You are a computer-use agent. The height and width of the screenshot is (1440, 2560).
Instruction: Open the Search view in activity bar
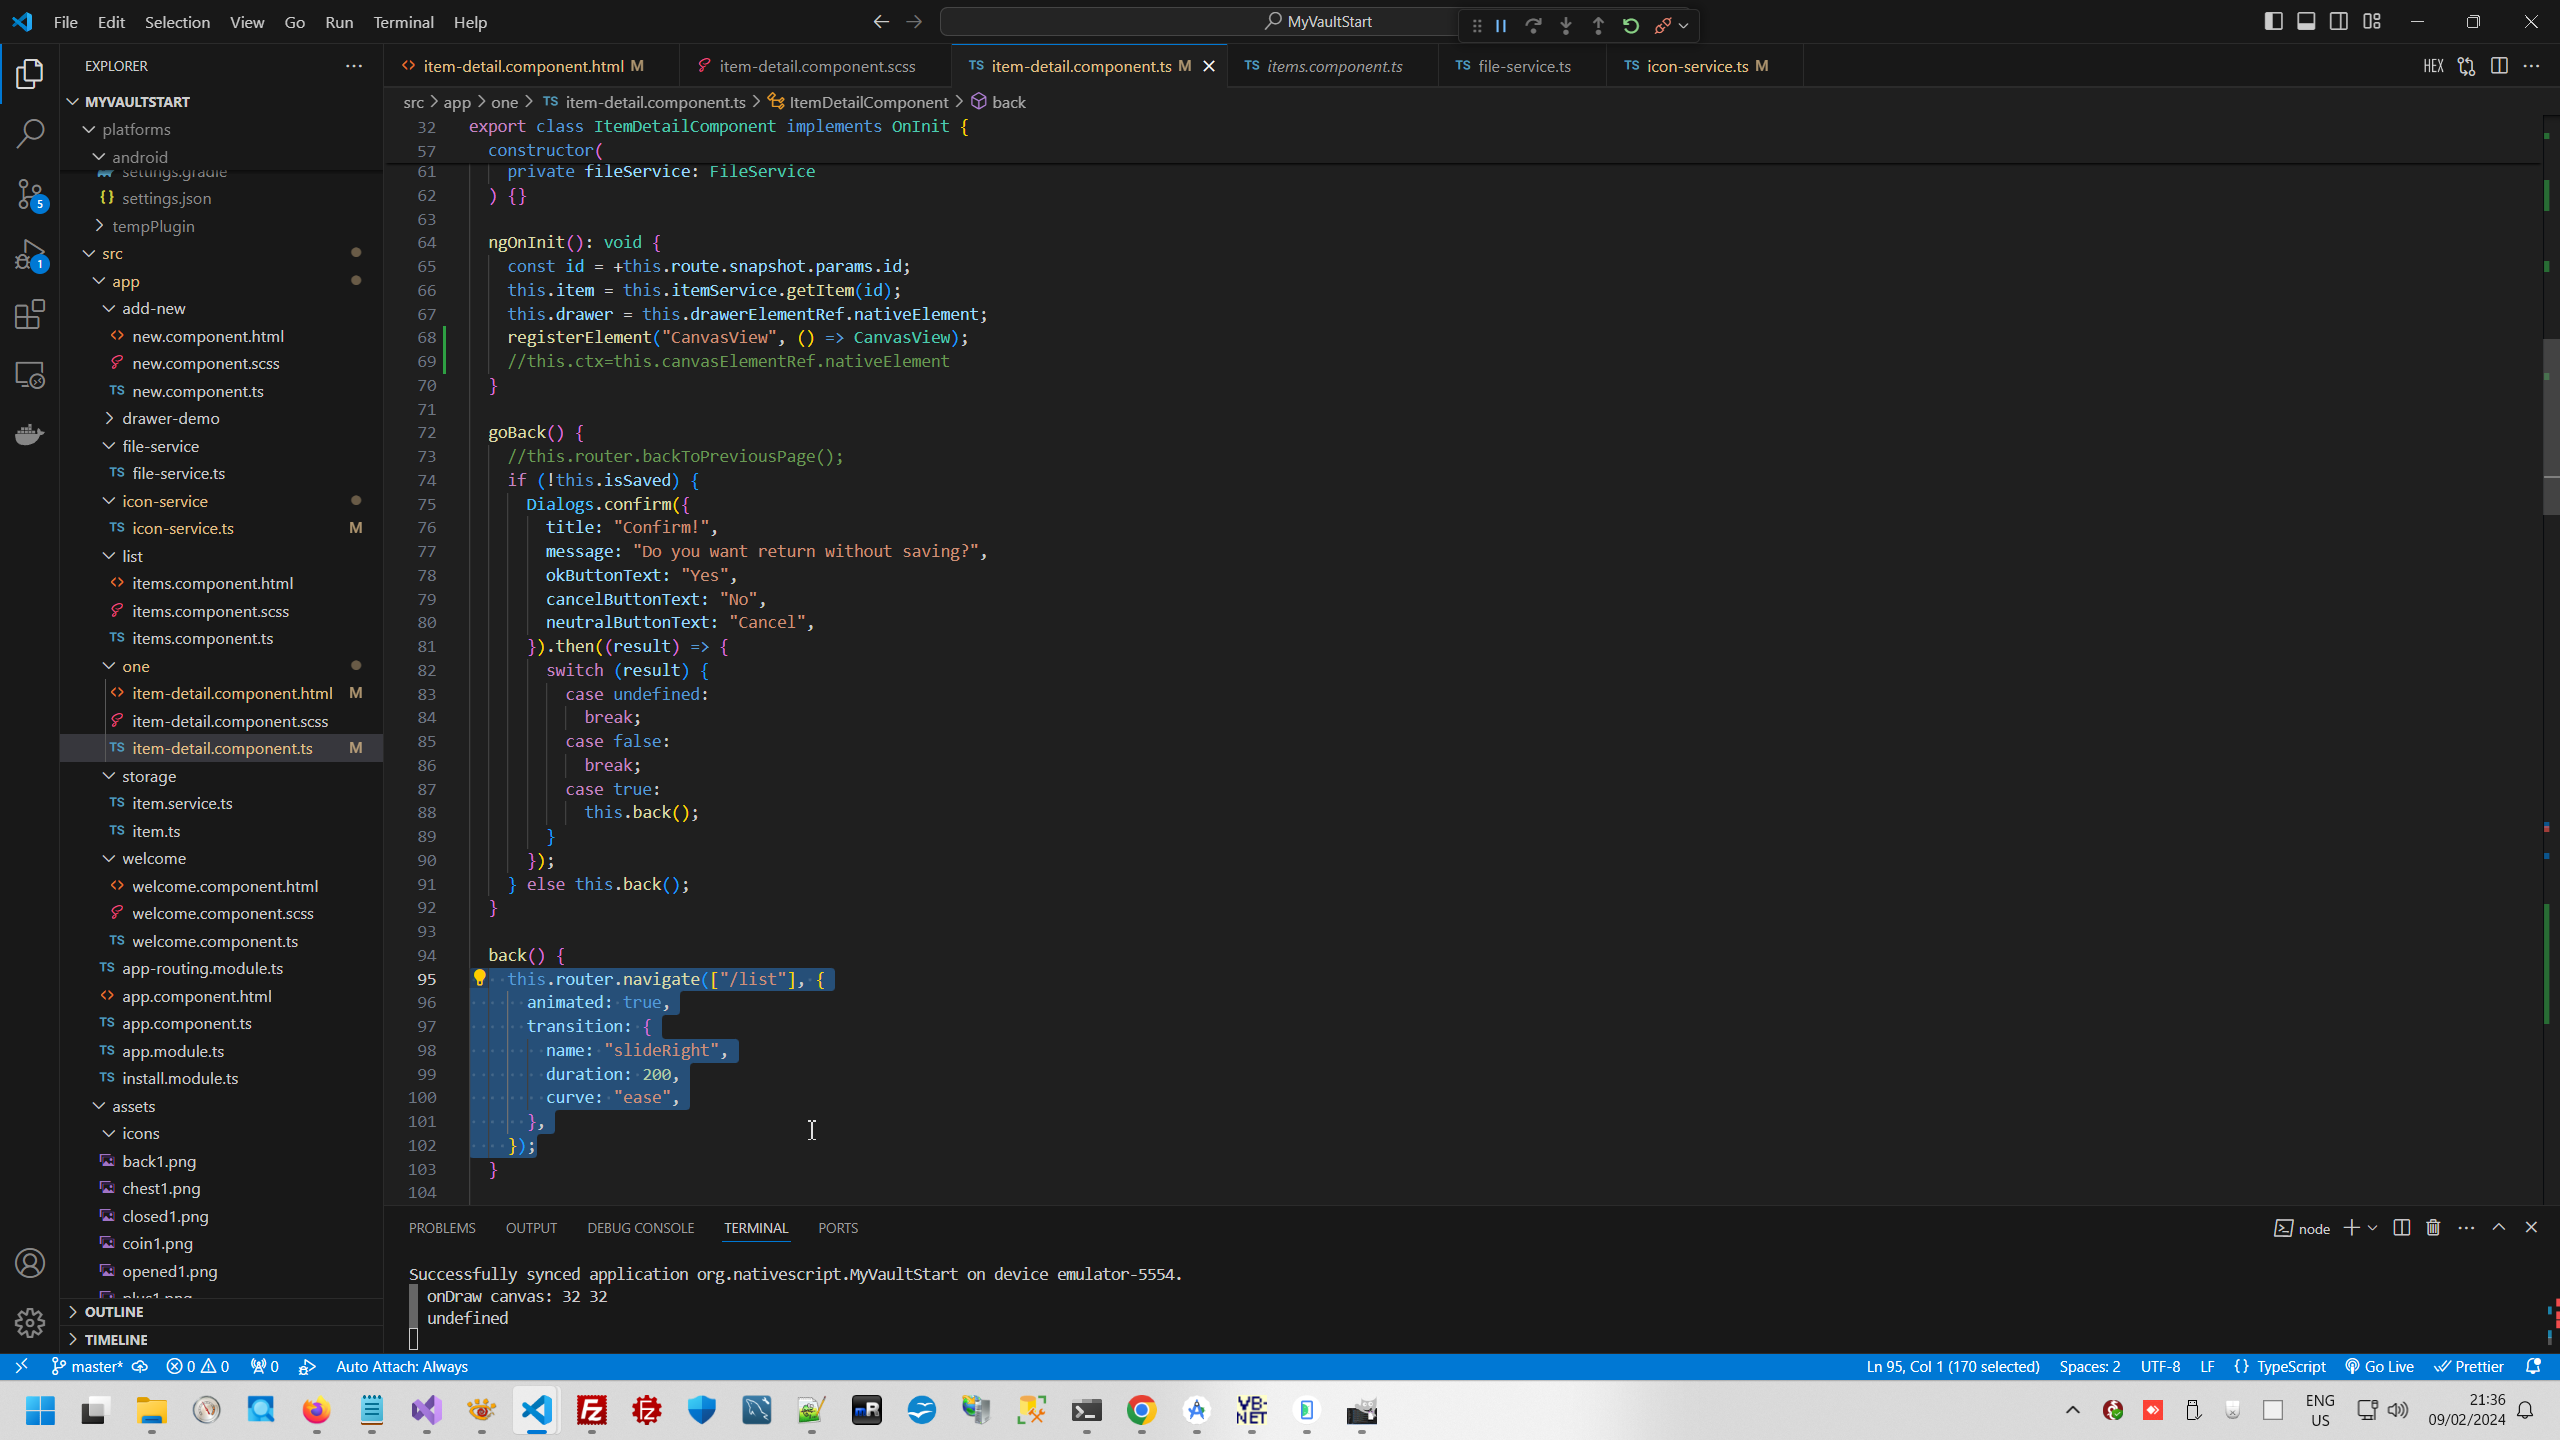[30, 133]
